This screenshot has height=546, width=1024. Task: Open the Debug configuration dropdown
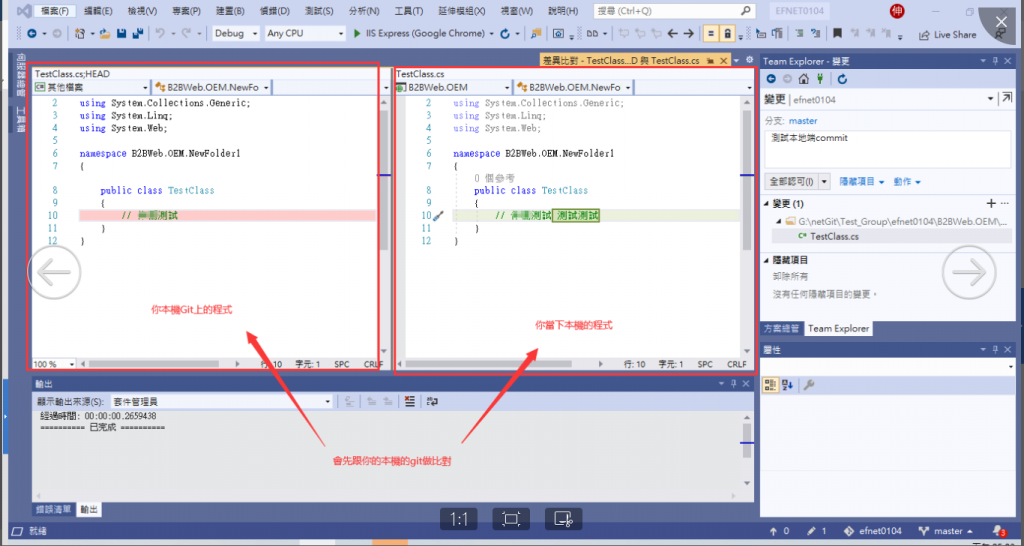pos(236,33)
